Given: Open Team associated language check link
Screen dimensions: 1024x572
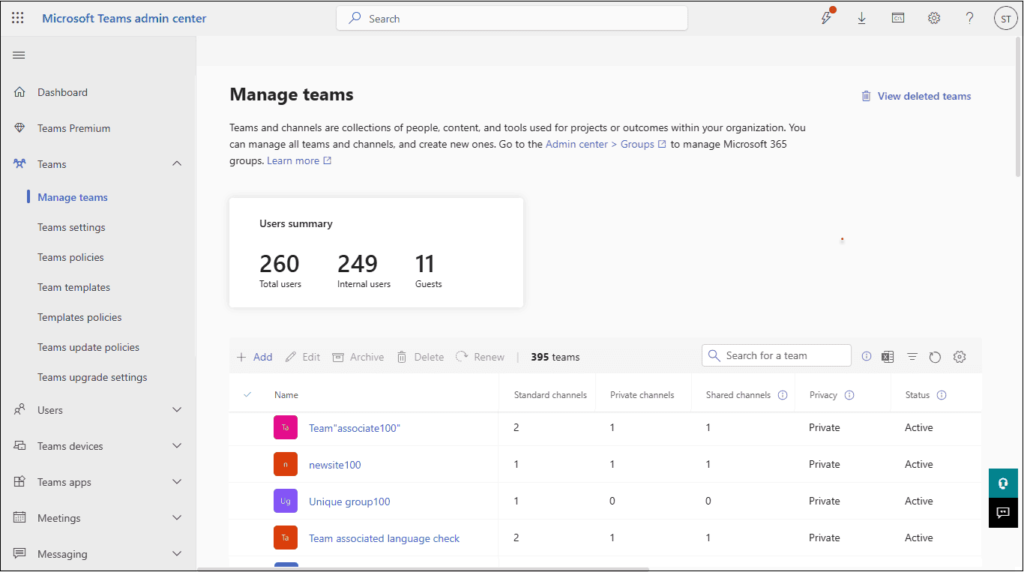Looking at the screenshot, I should tap(384, 538).
